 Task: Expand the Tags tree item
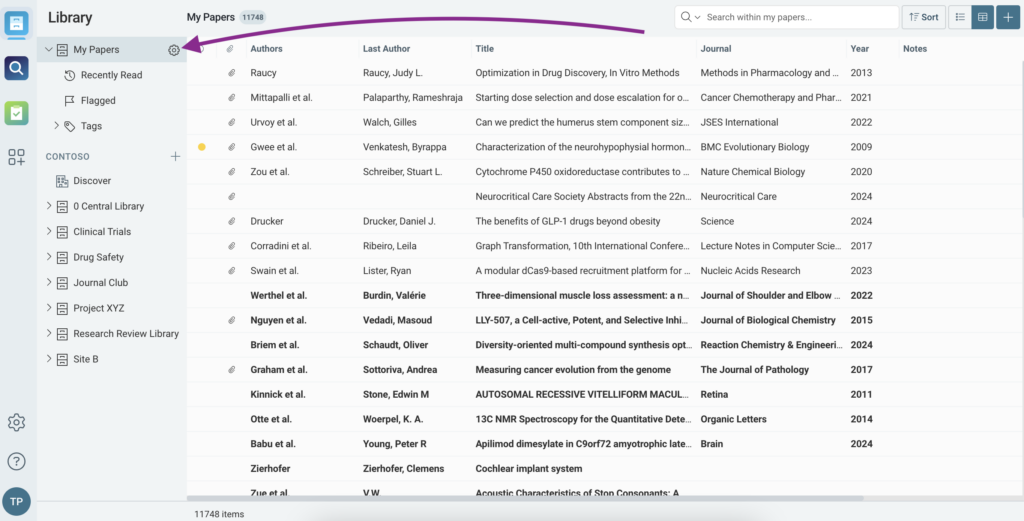point(56,126)
